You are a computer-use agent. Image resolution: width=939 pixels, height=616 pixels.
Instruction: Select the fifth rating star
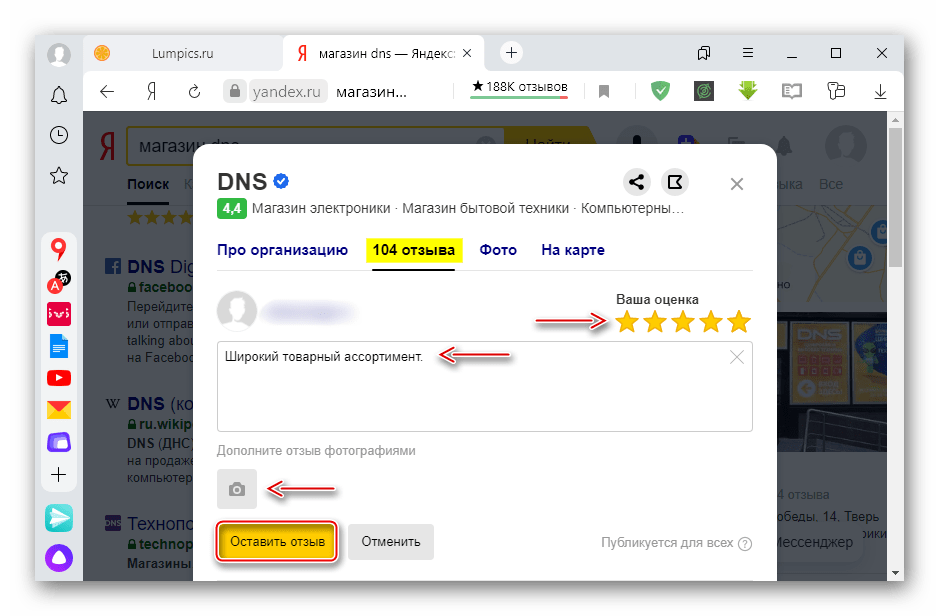pyautogui.click(x=739, y=322)
